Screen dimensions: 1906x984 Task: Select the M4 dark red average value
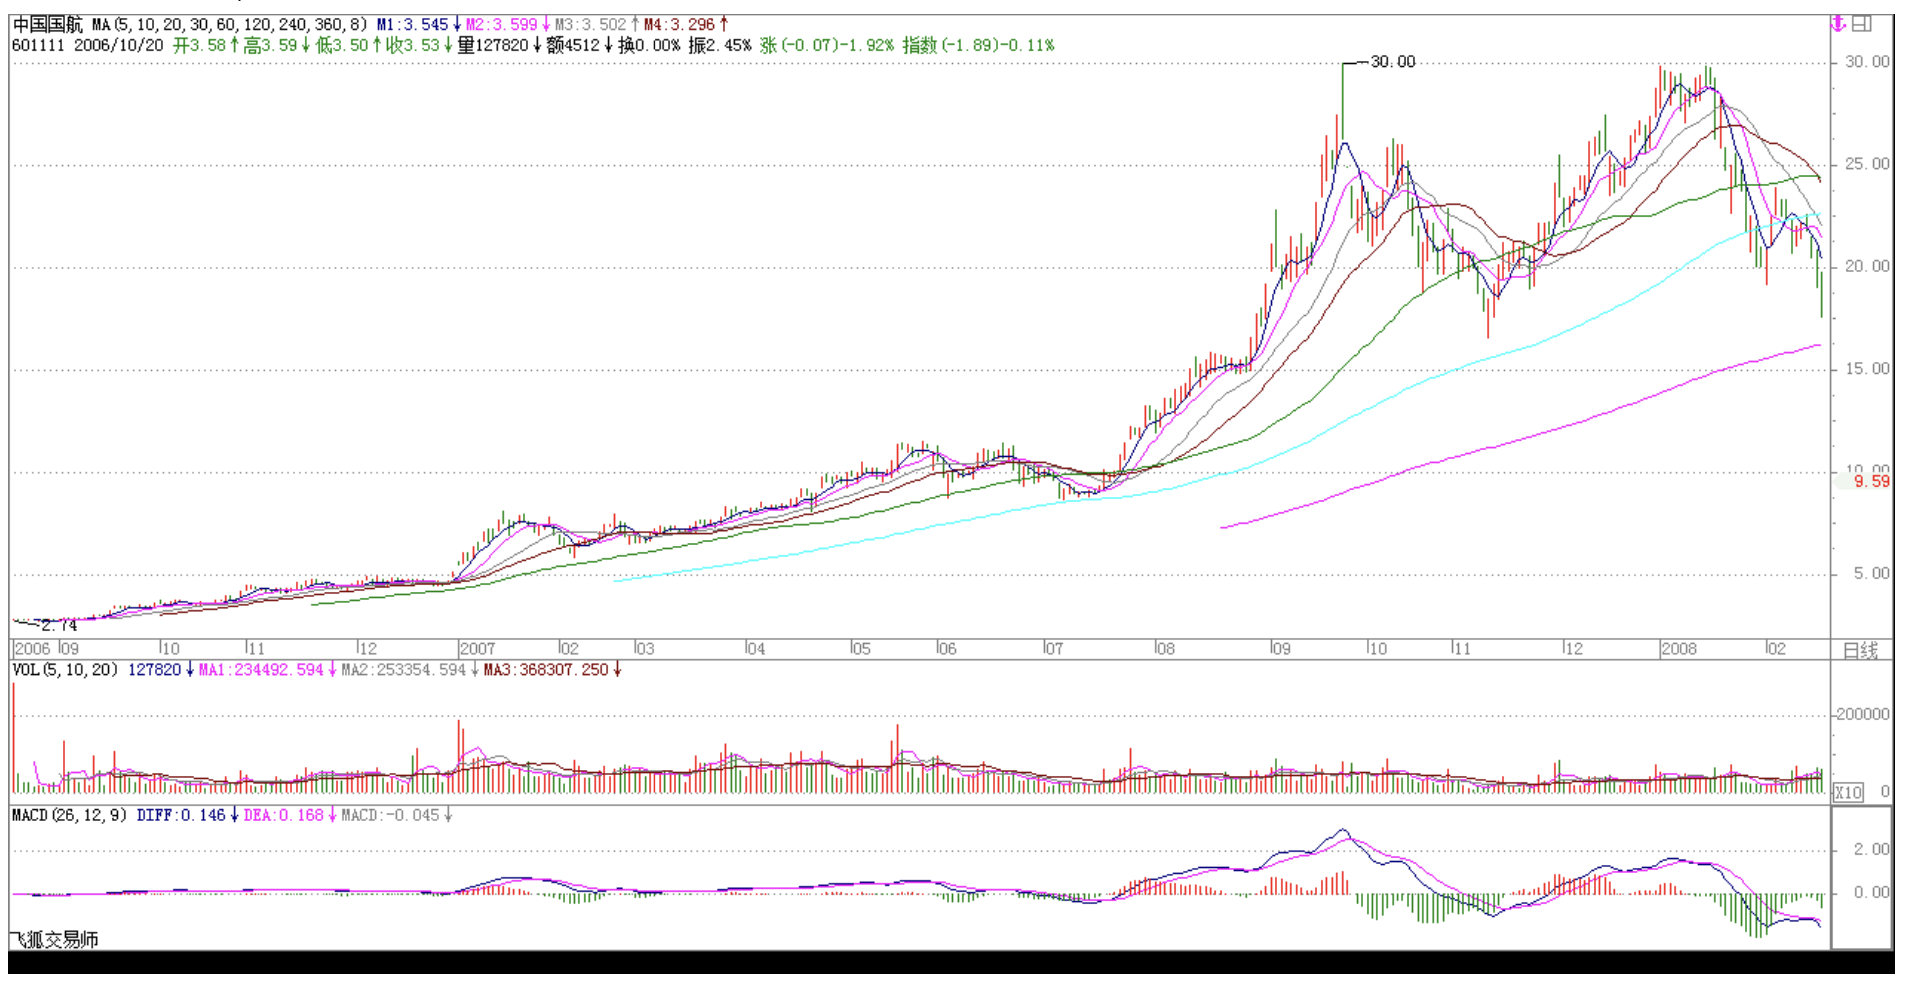click(680, 24)
